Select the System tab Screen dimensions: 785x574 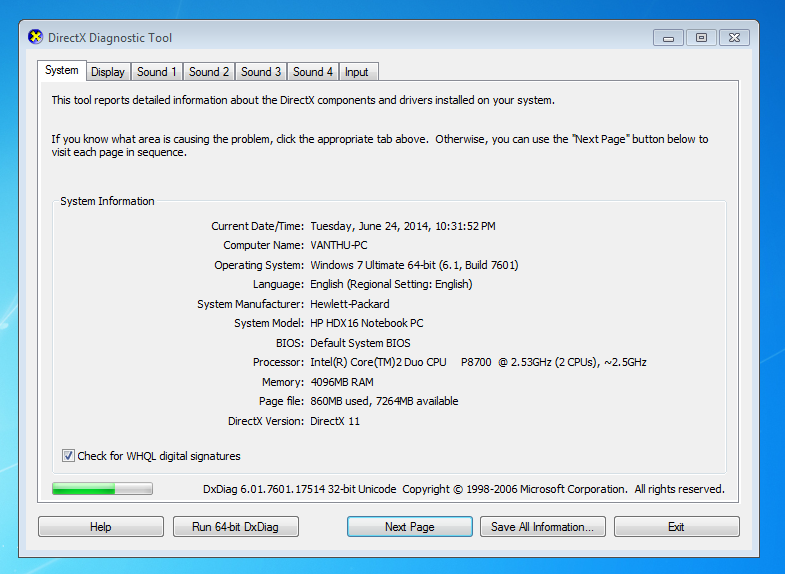pyautogui.click(x=62, y=70)
